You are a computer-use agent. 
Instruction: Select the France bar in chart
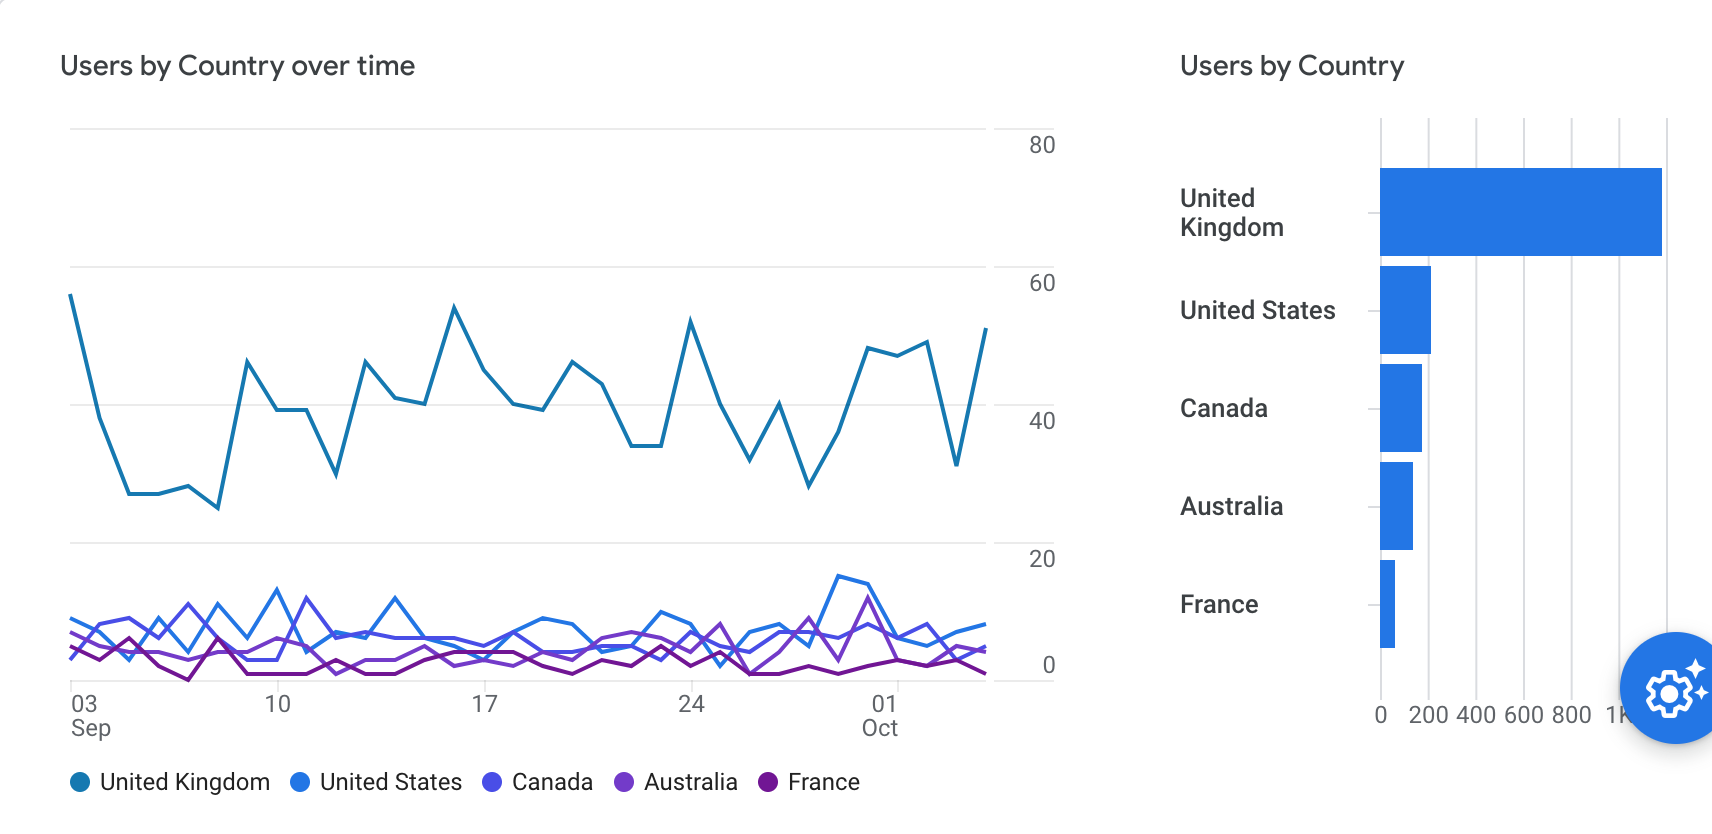[x=1387, y=604]
